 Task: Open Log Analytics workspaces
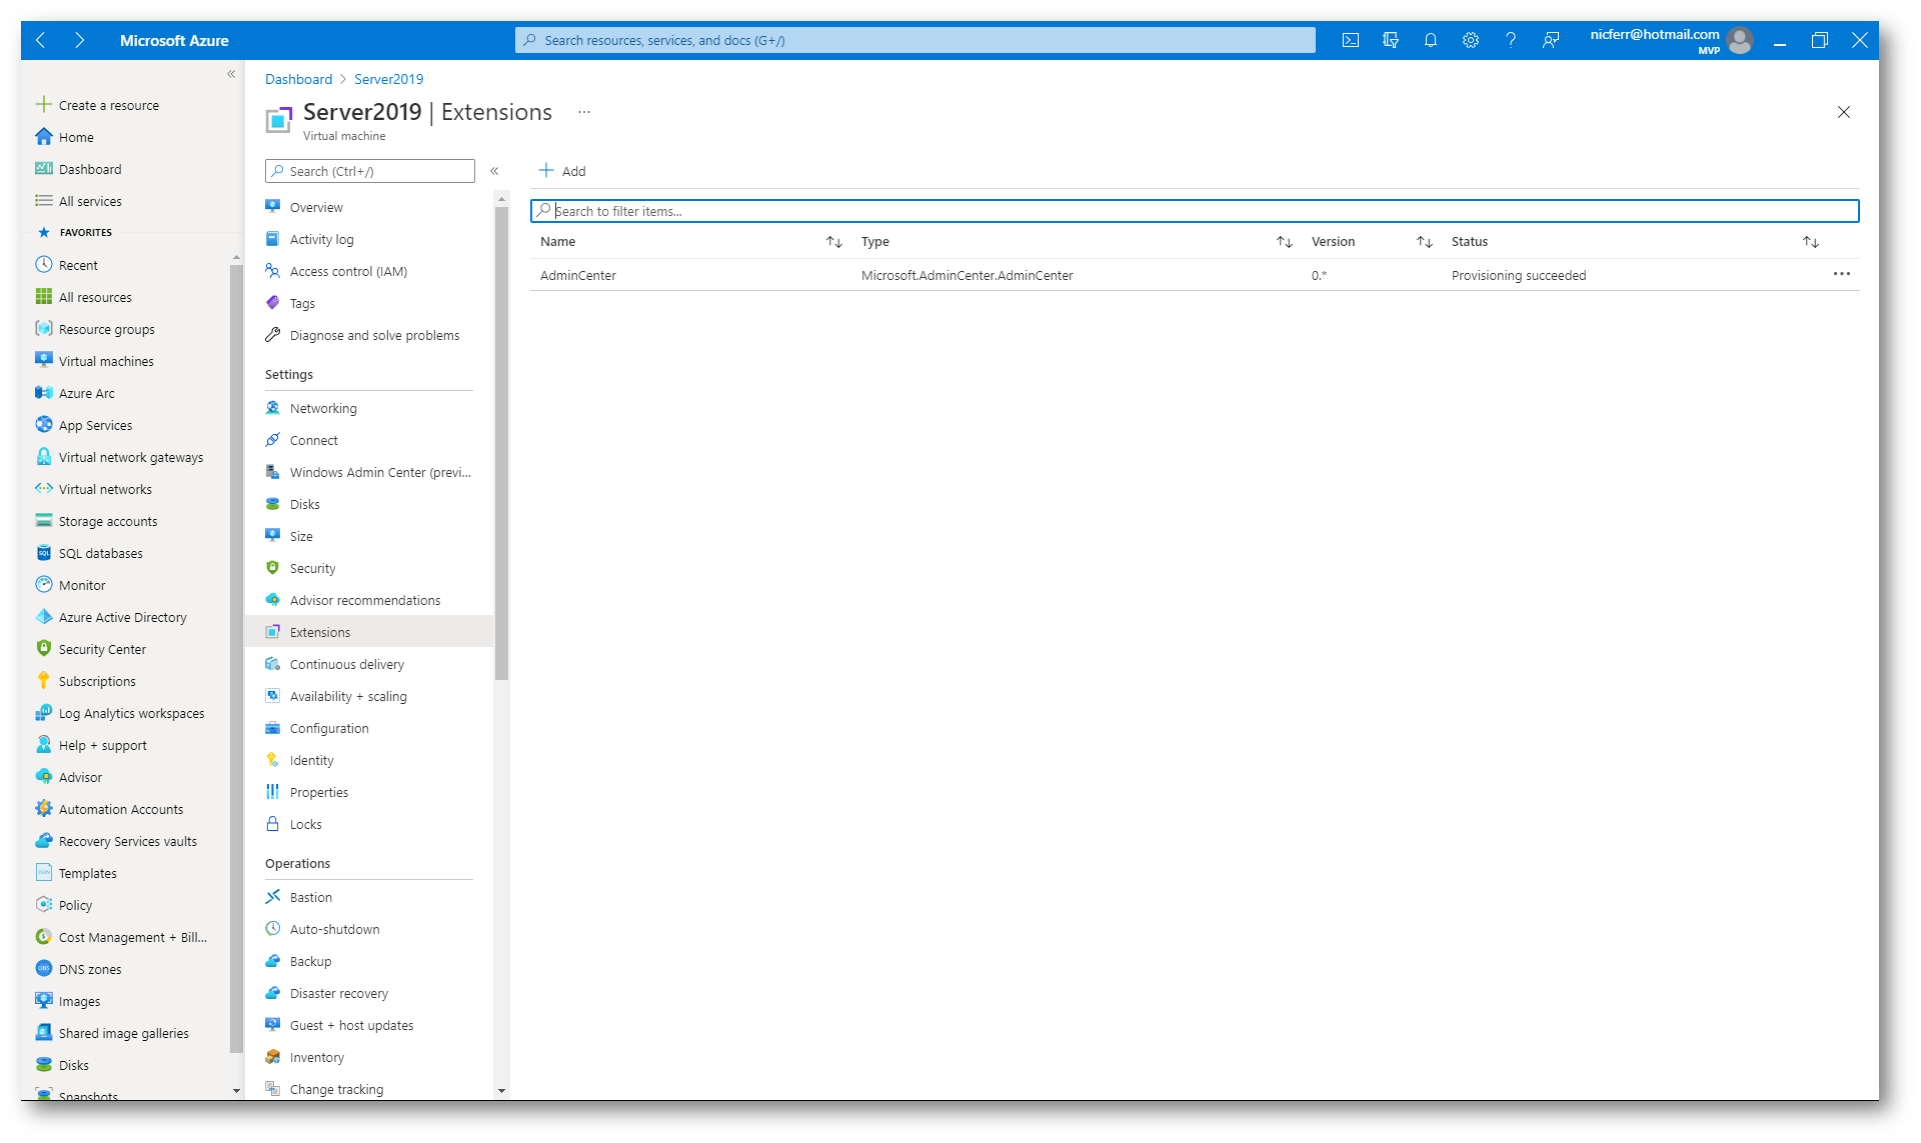click(131, 713)
